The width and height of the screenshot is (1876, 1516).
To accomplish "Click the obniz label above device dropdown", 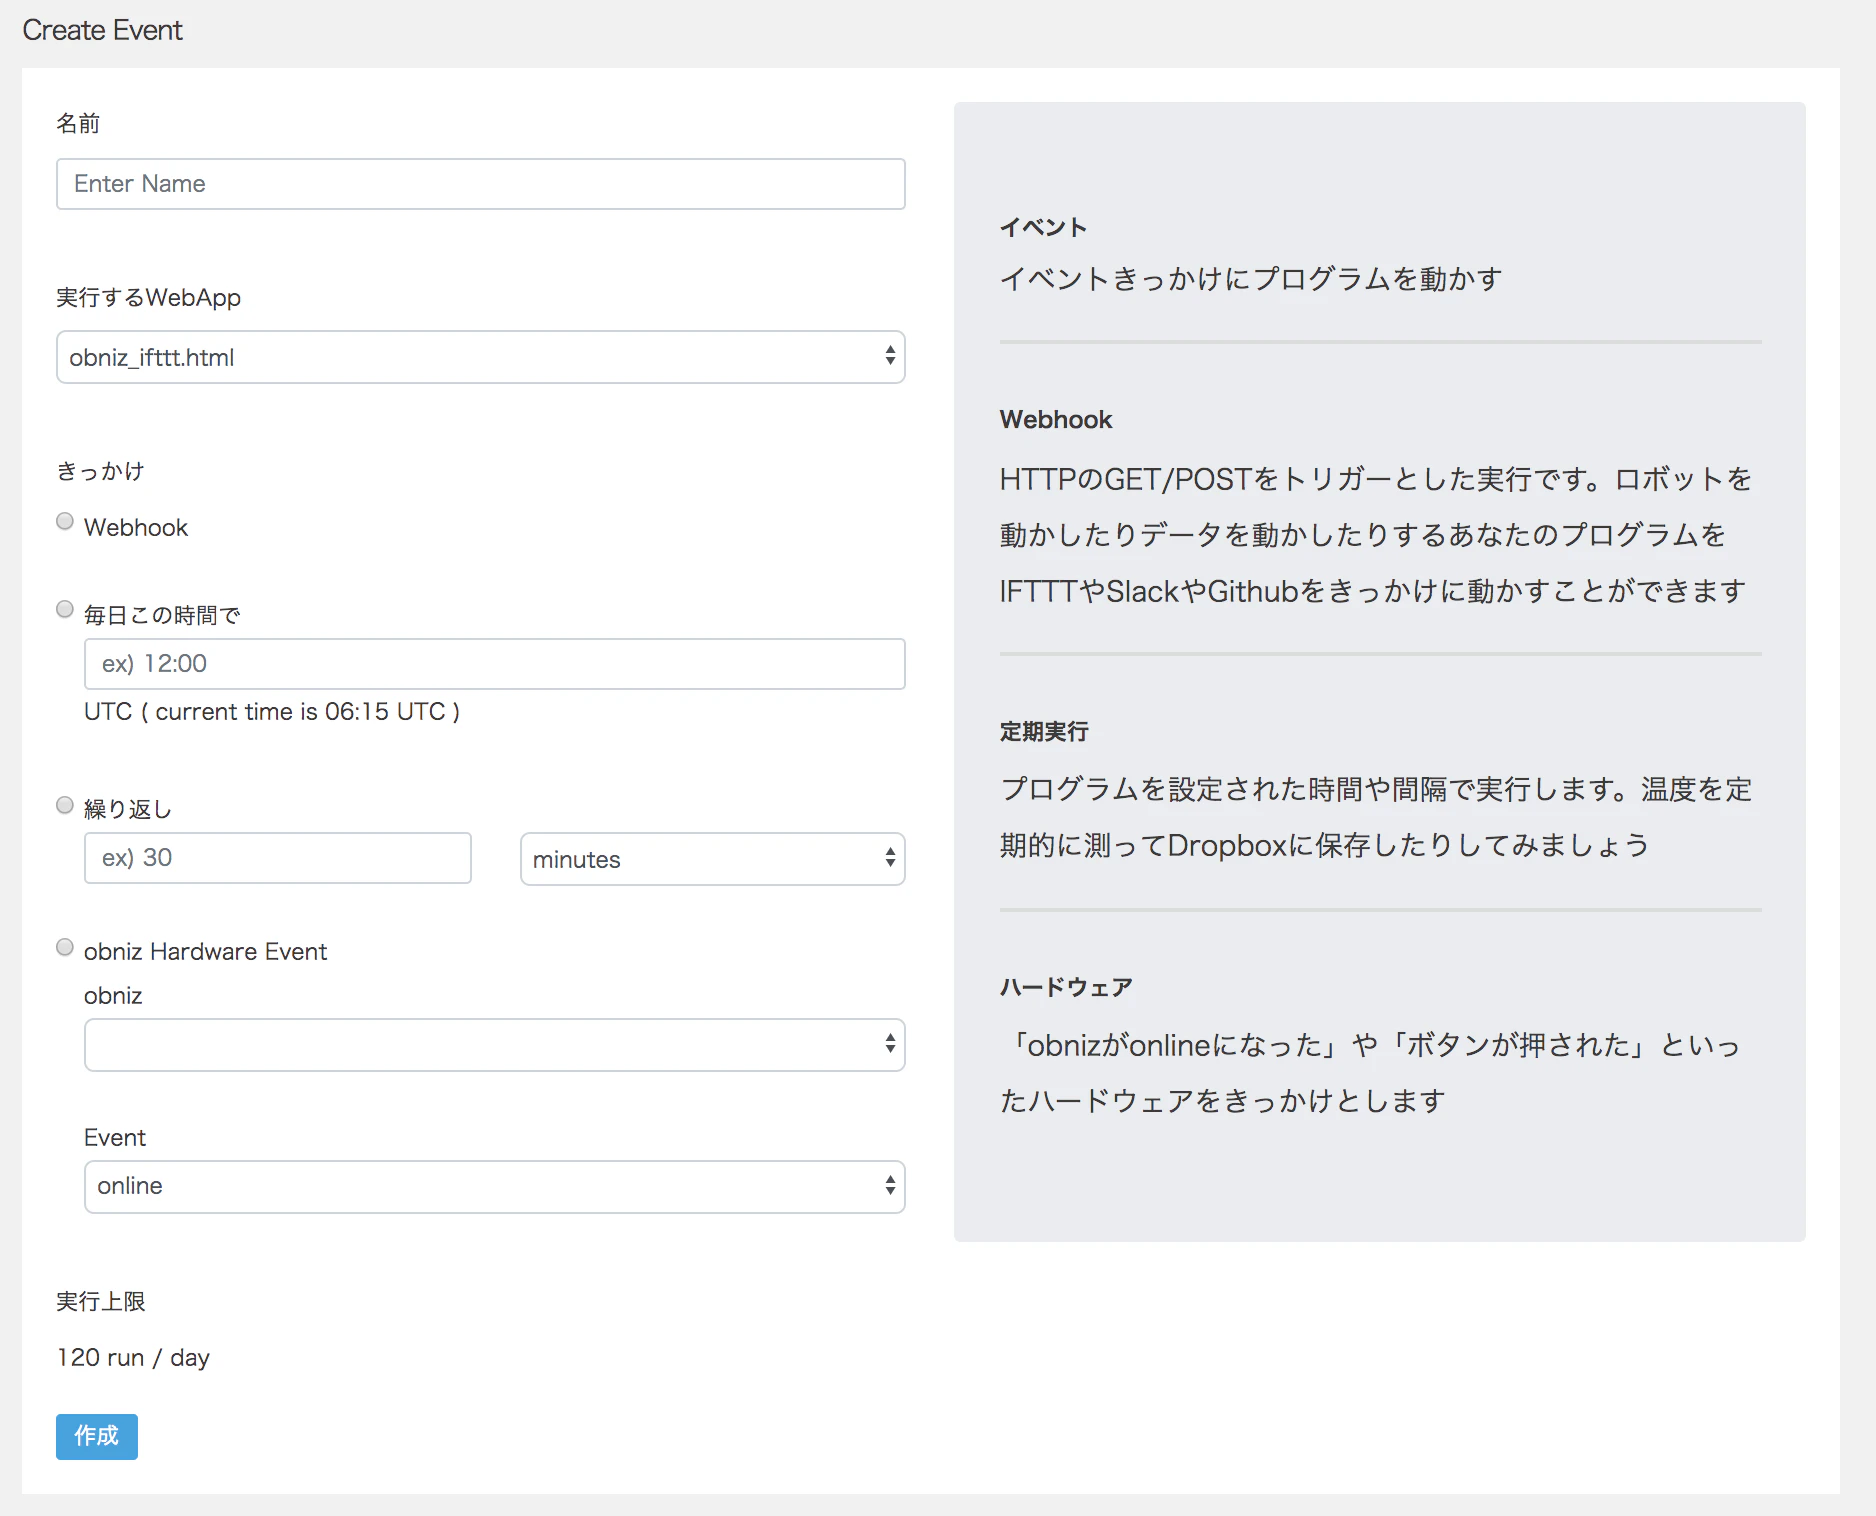I will pos(113,996).
